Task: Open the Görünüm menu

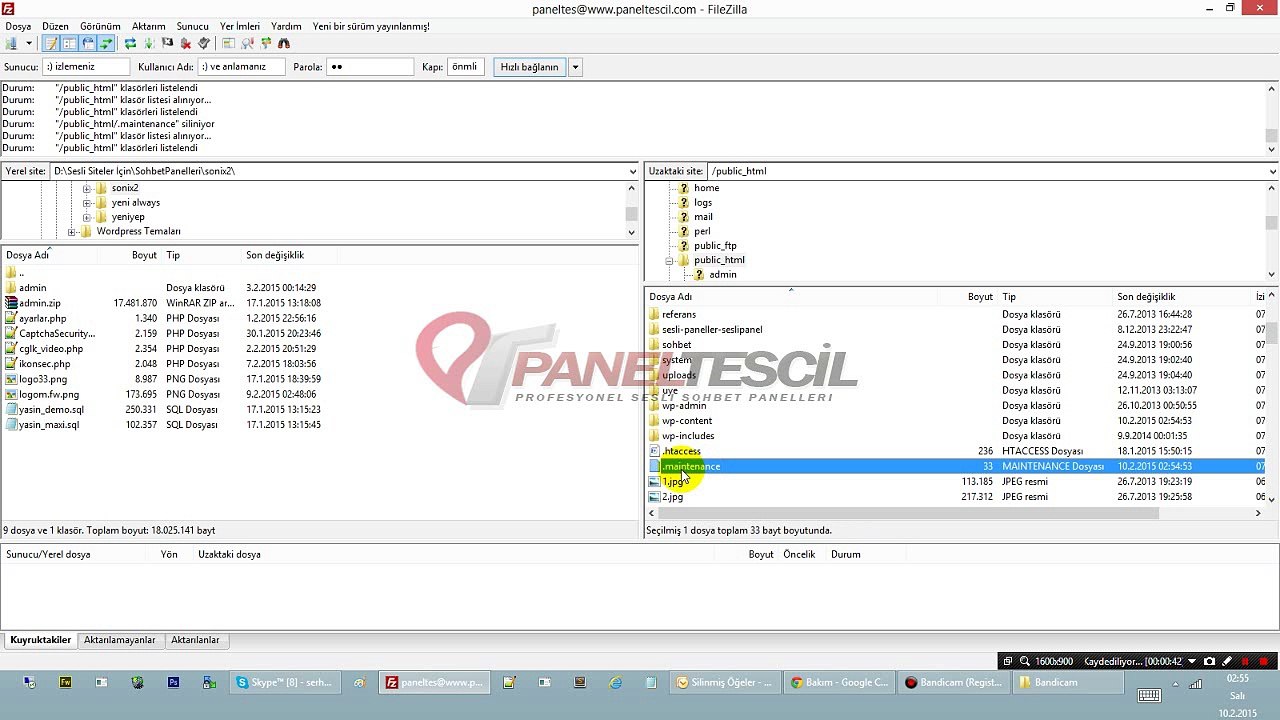Action: click(100, 26)
